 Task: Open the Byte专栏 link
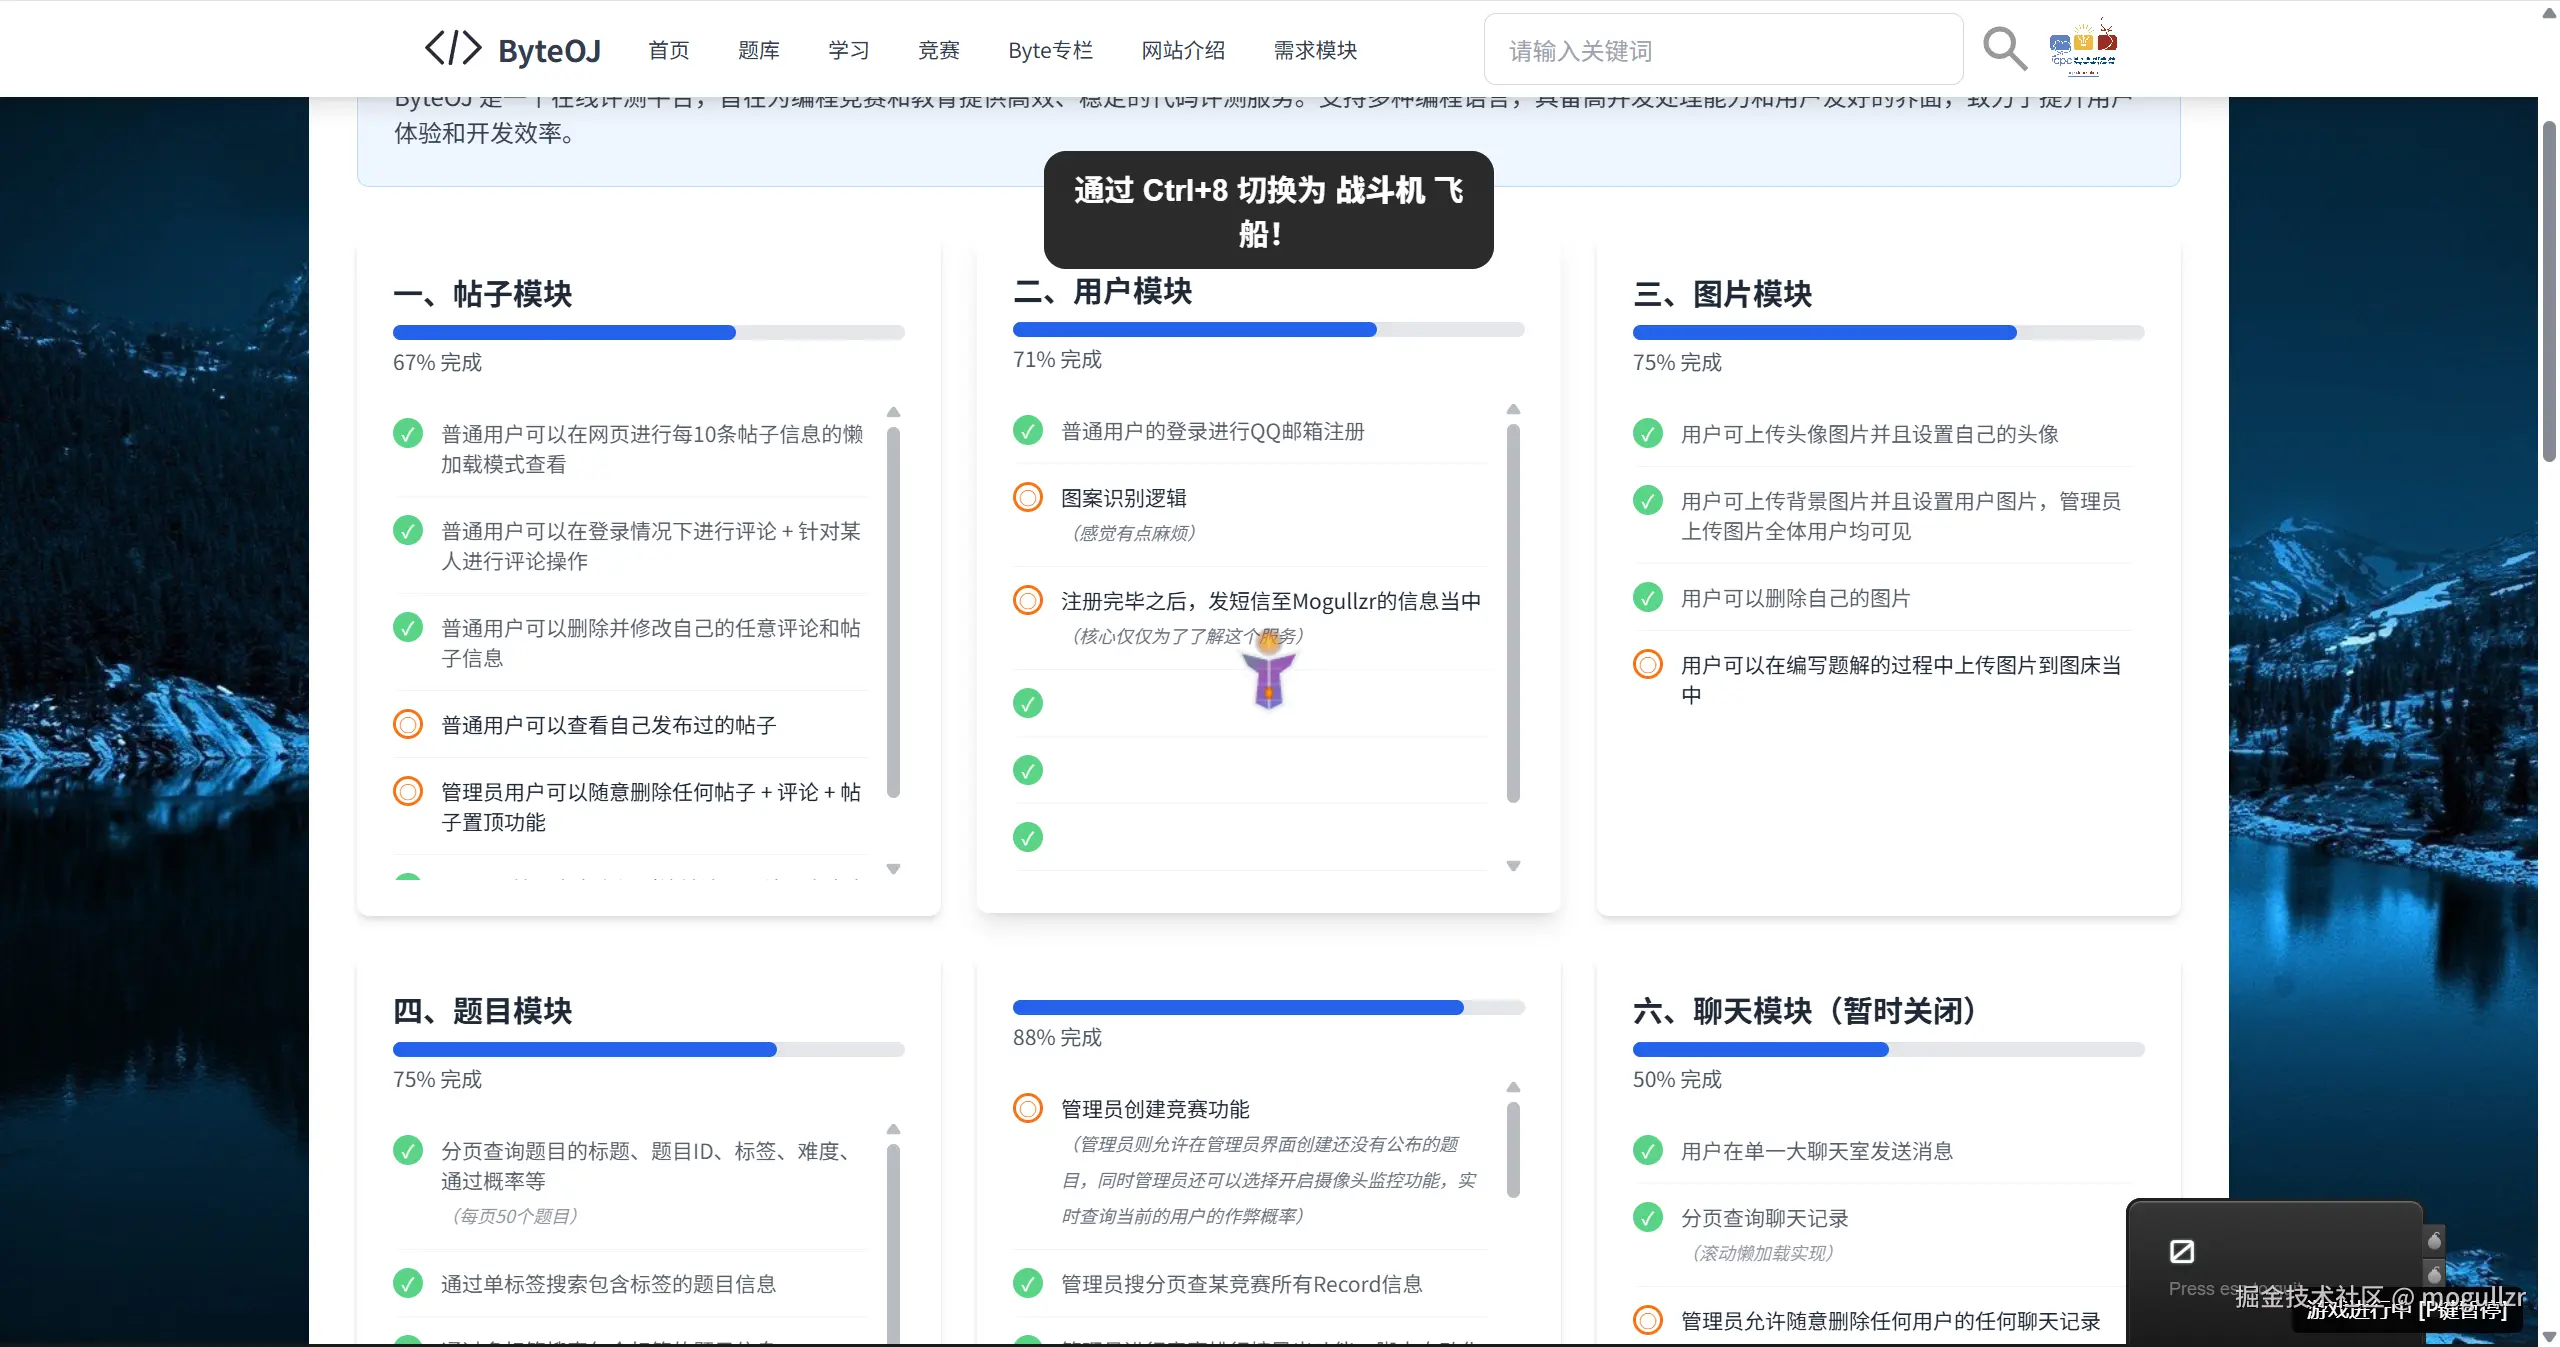[1050, 50]
